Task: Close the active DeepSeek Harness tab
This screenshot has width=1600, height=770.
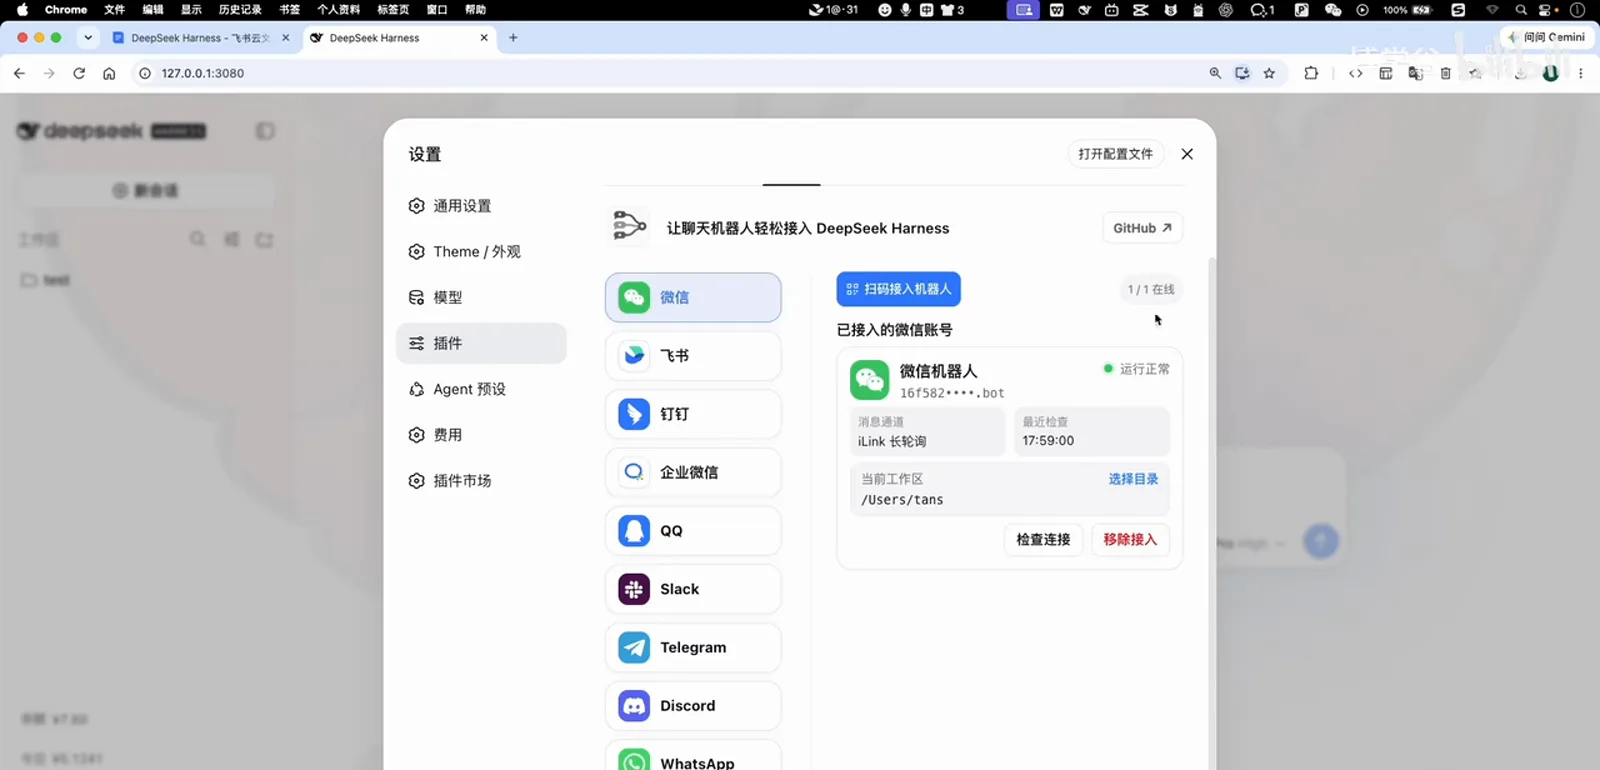Action: (484, 38)
